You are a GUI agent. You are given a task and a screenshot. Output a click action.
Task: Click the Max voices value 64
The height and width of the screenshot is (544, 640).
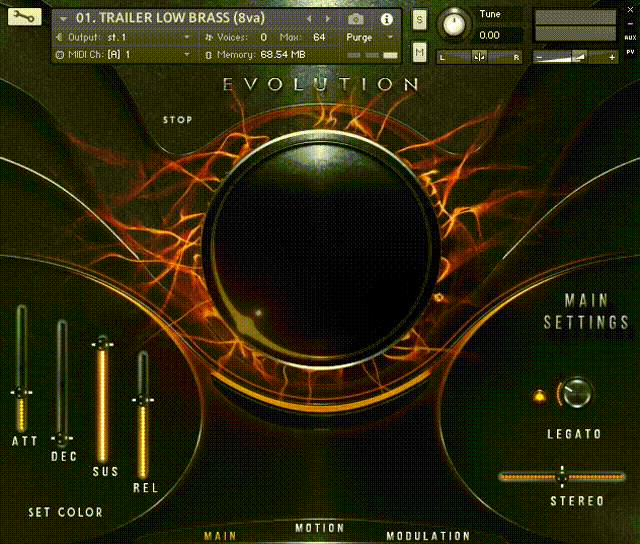(x=319, y=37)
